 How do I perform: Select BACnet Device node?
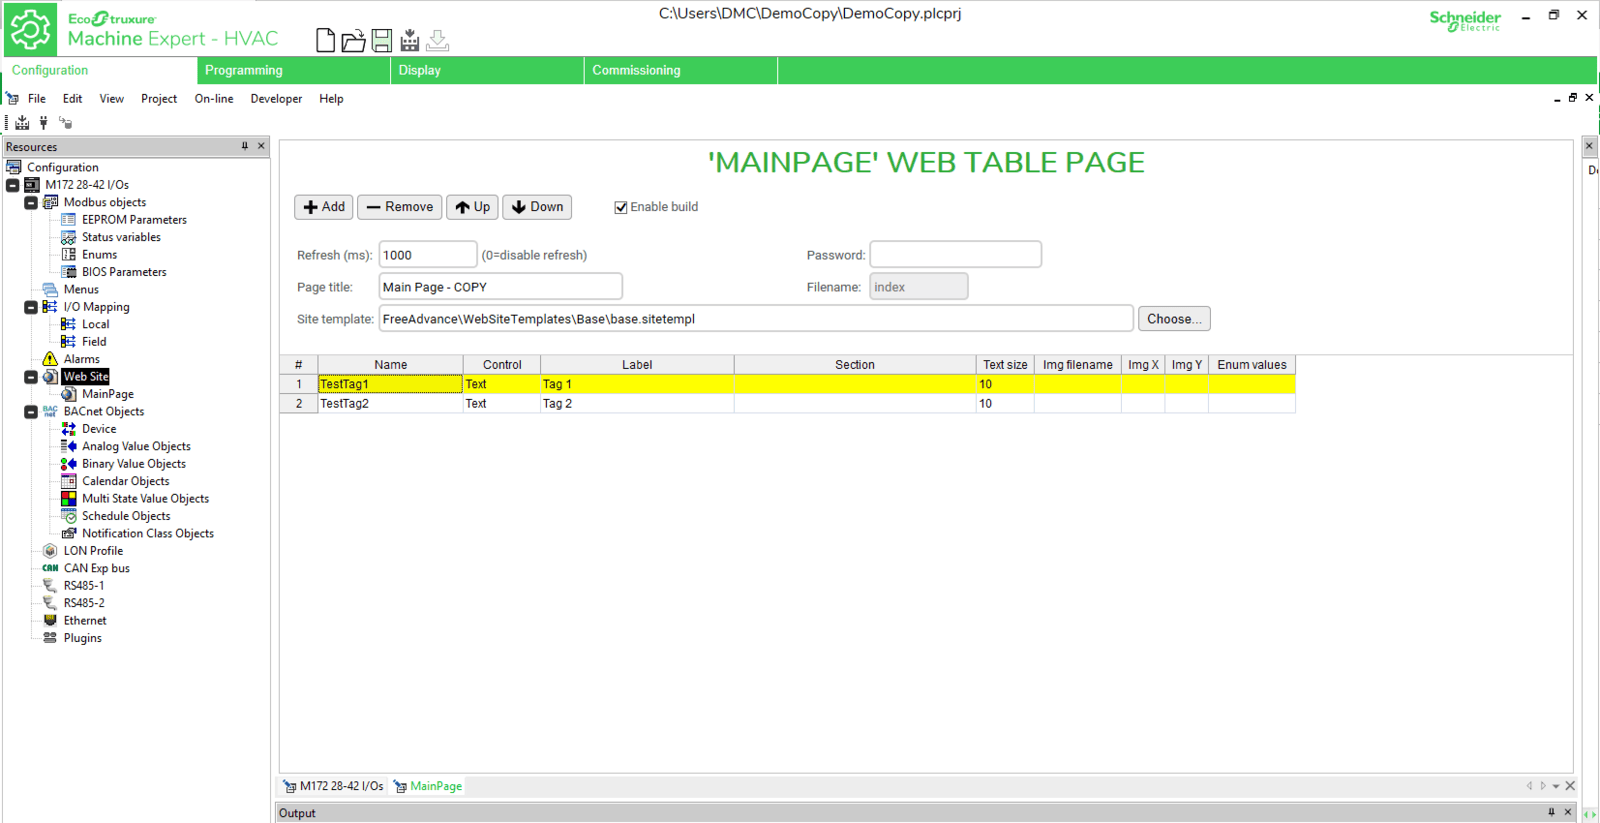[99, 429]
